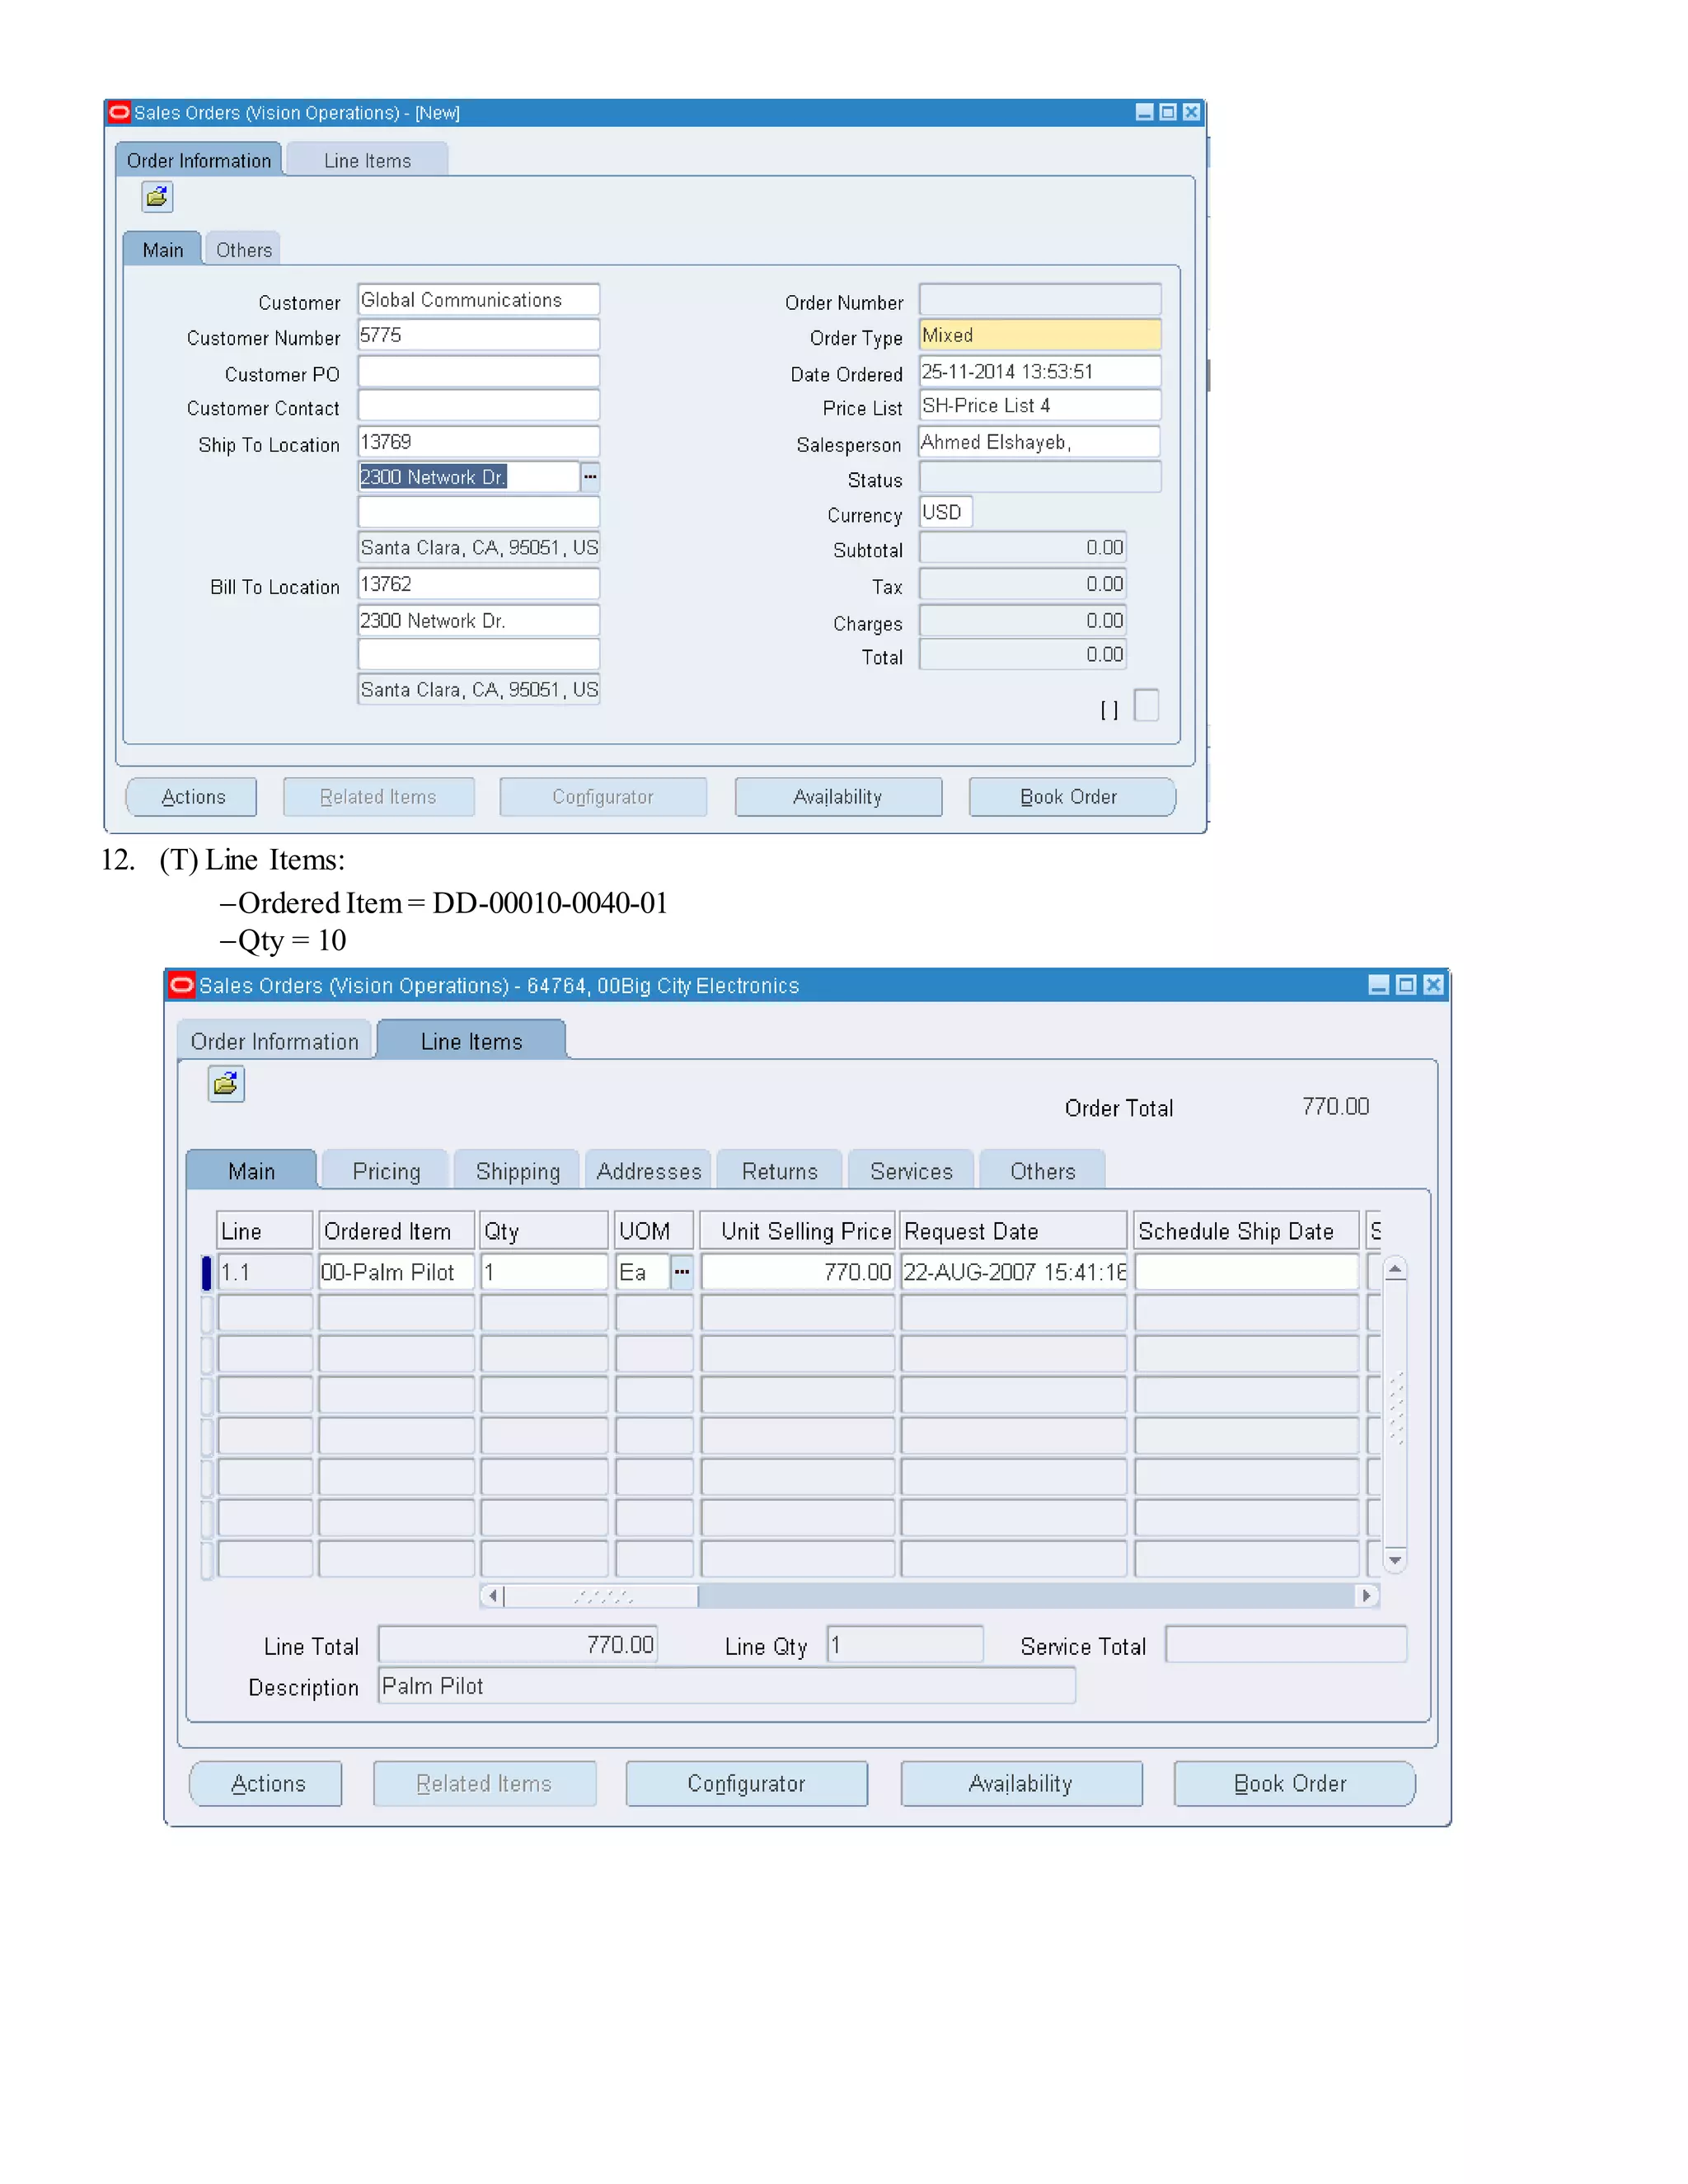This screenshot has height=2184, width=1688.
Task: Click the Customer PO input field
Action: coord(478,372)
